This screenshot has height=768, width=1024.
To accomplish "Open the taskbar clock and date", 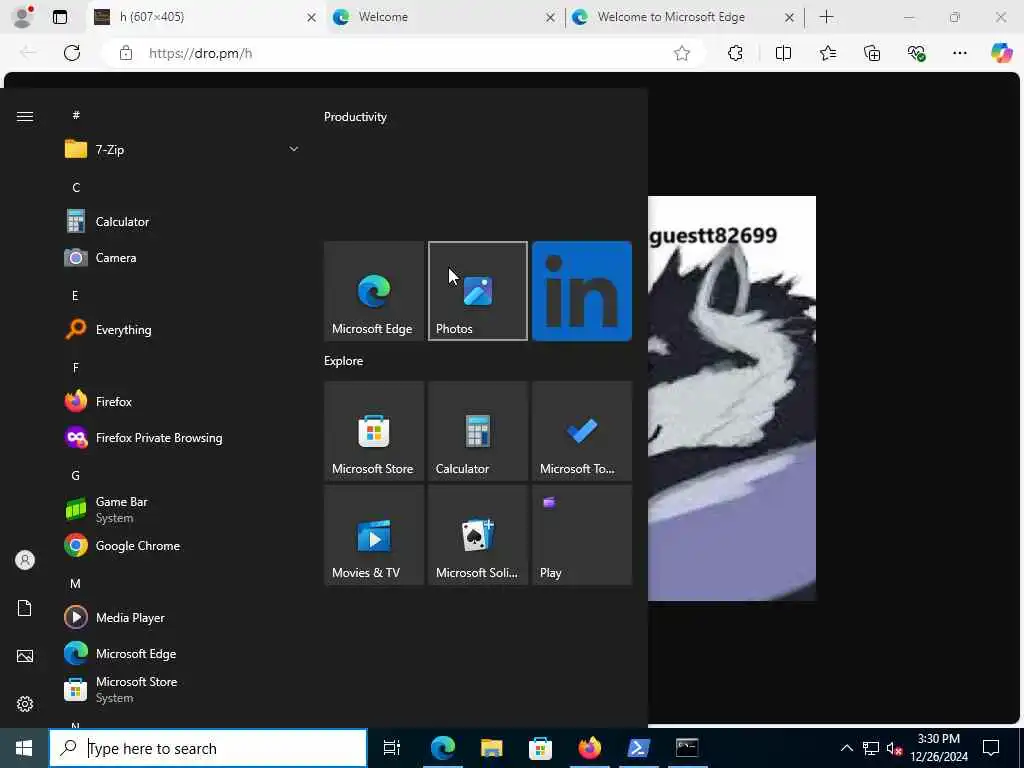I will (939, 748).
